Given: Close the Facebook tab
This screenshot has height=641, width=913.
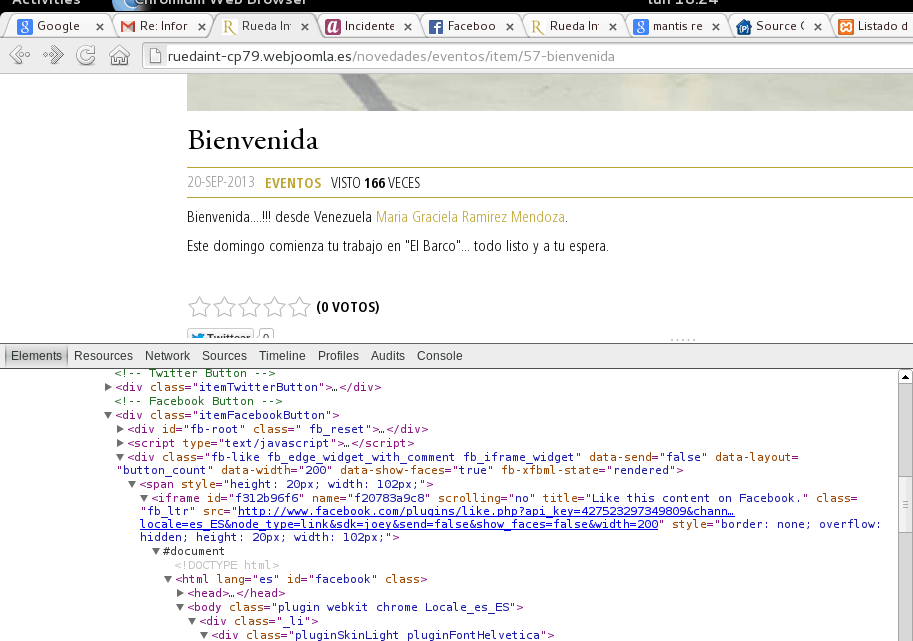Looking at the screenshot, I should [509, 27].
